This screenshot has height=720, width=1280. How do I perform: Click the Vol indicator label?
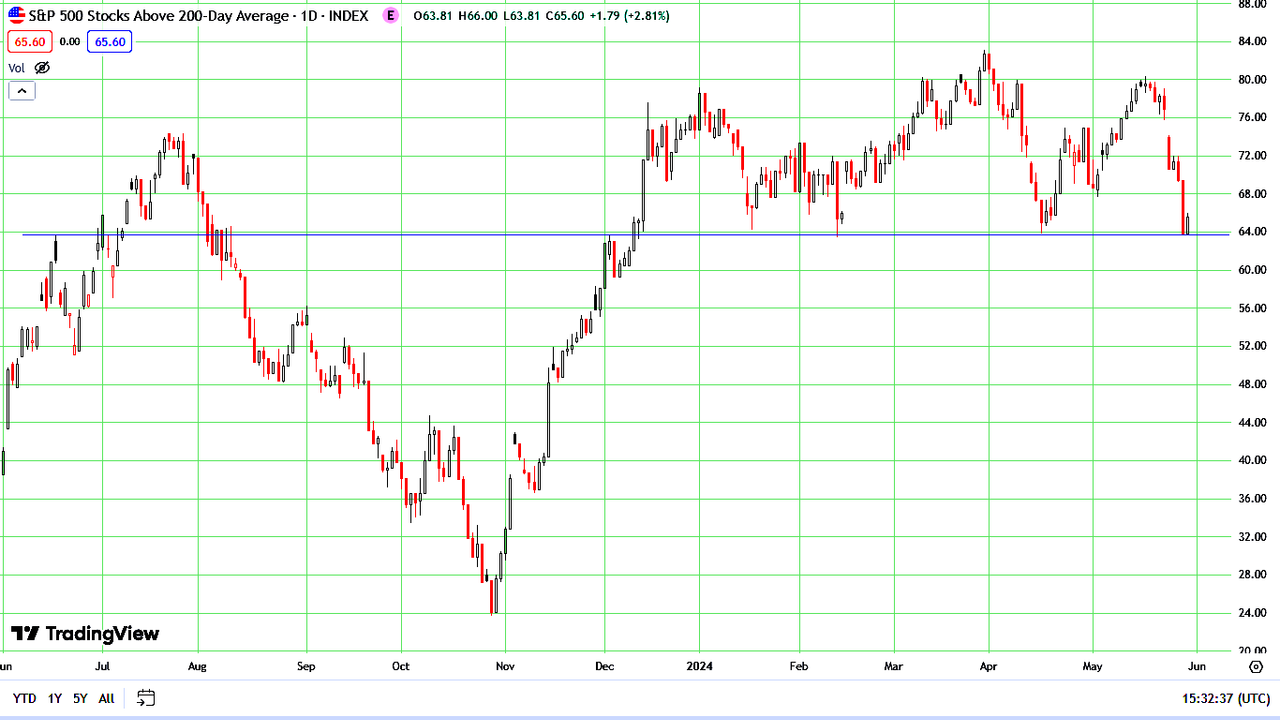(x=17, y=68)
